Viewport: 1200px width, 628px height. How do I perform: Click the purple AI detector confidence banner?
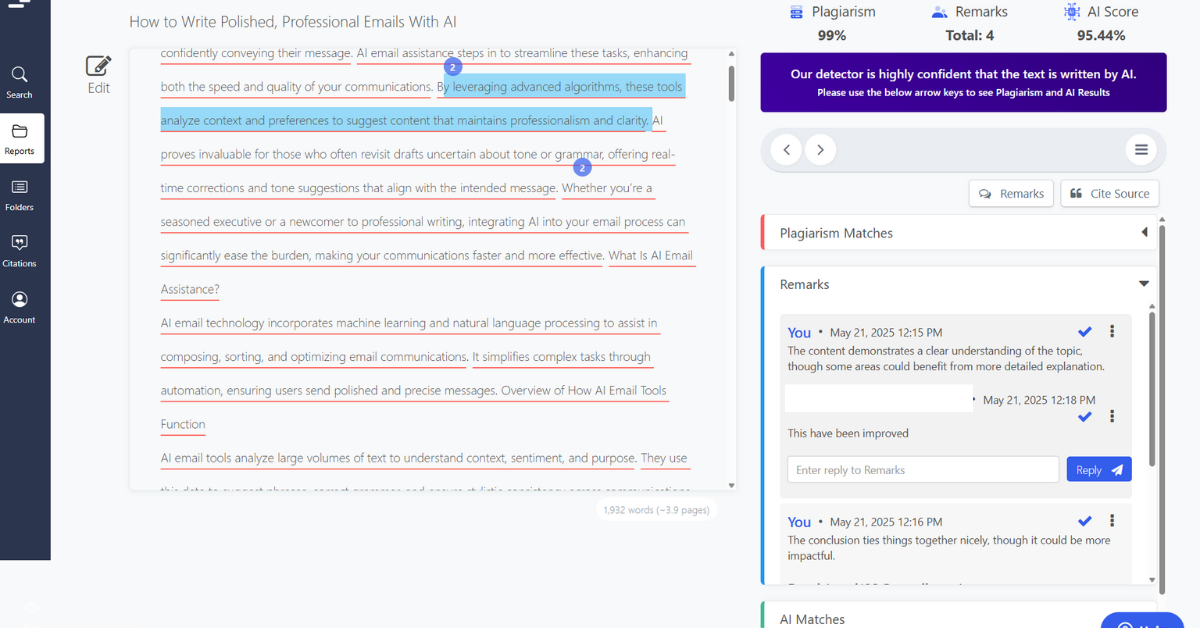963,82
